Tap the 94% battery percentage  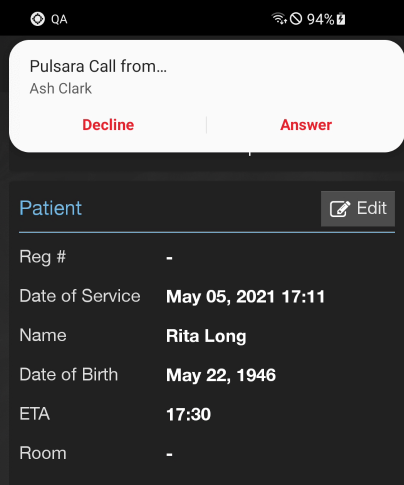coord(320,19)
